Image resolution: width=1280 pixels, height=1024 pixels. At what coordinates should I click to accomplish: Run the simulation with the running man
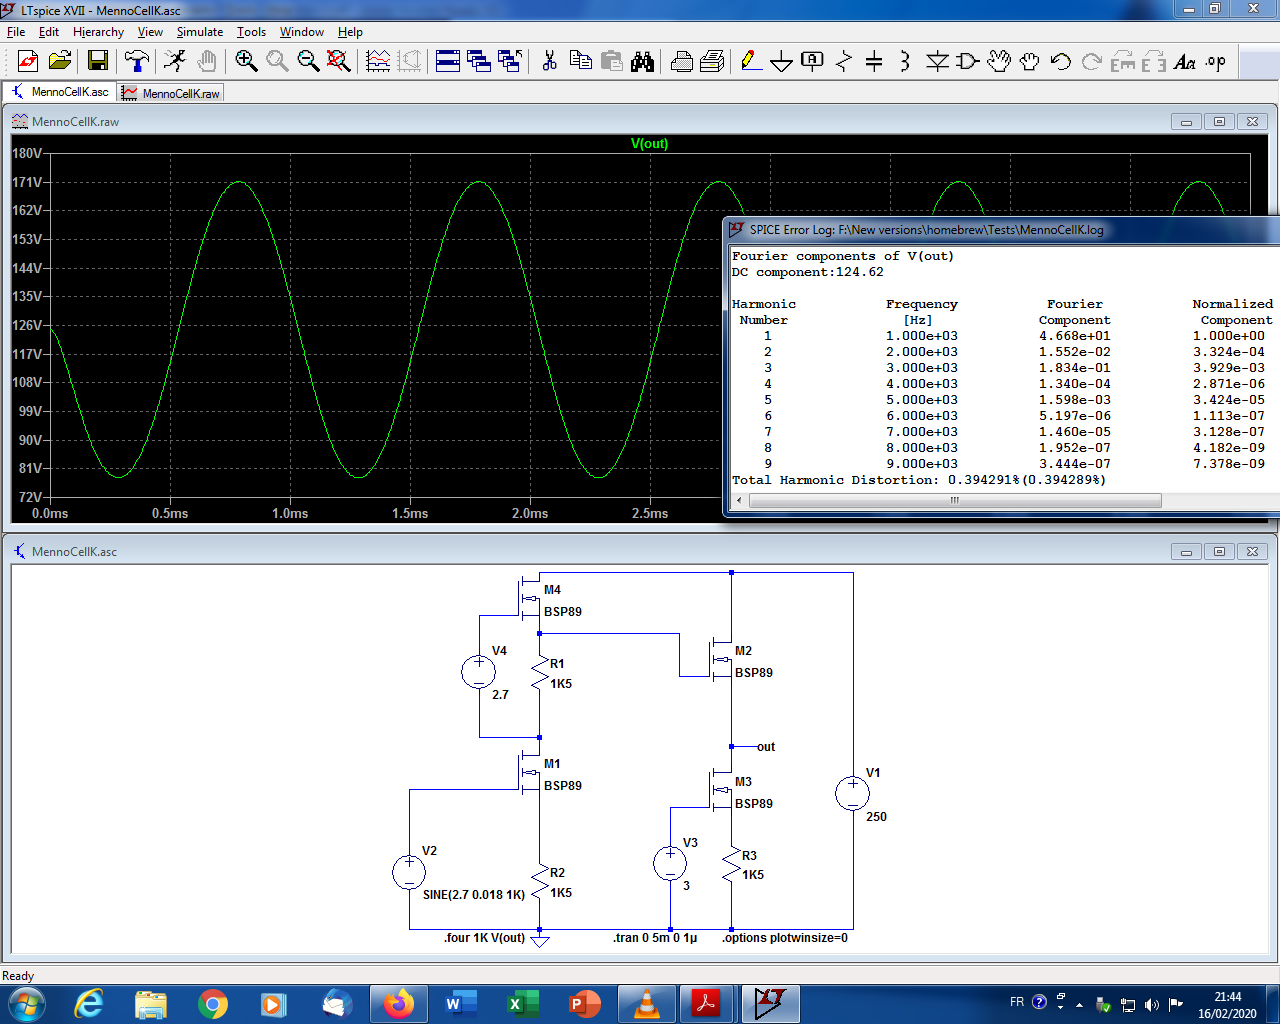click(x=175, y=61)
